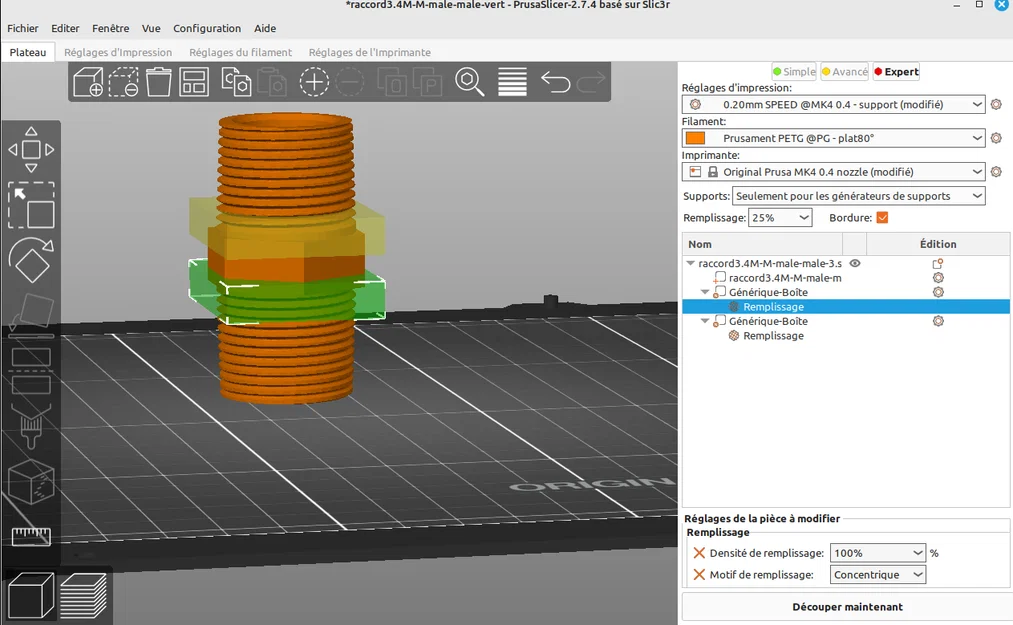Select the Rotate gizmo tool
Viewport: 1013px width, 625px height.
tap(31, 260)
